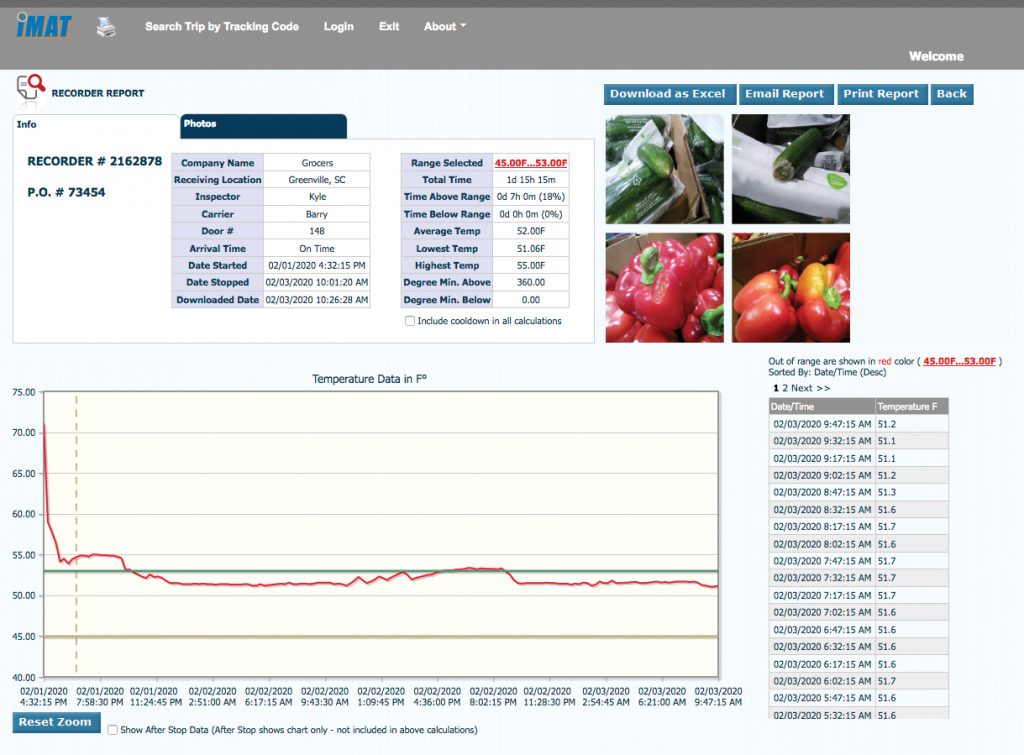Click the dashed vertical marker on the chart
This screenshot has height=755, width=1024.
coord(76,534)
